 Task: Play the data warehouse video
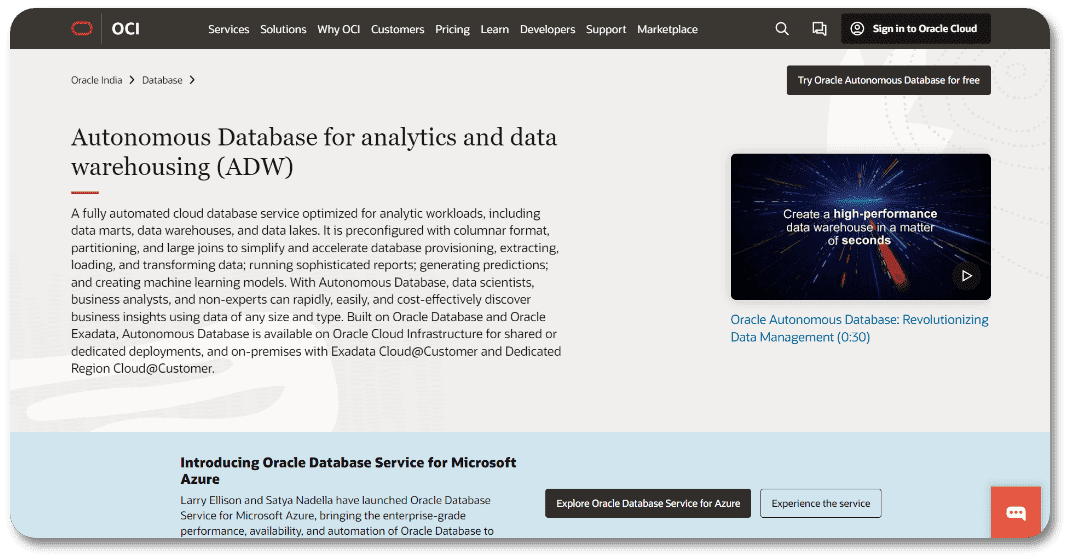pos(966,276)
